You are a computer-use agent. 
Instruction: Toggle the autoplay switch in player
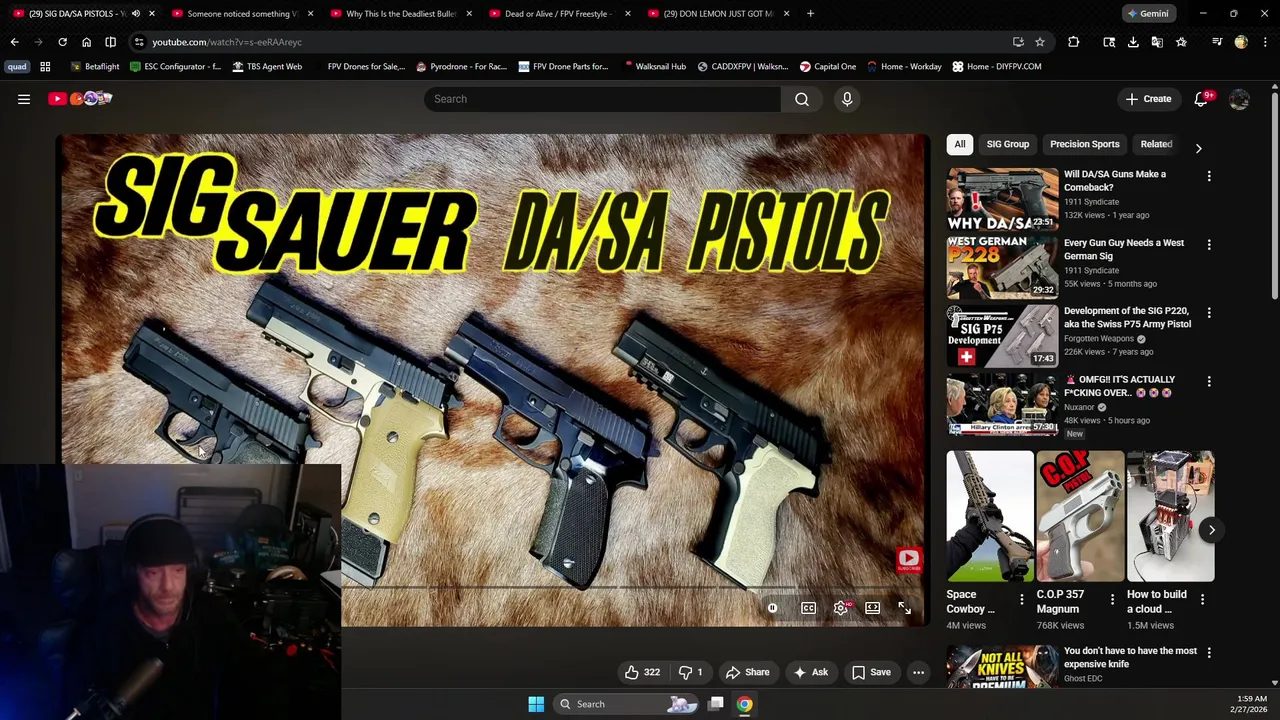772,608
